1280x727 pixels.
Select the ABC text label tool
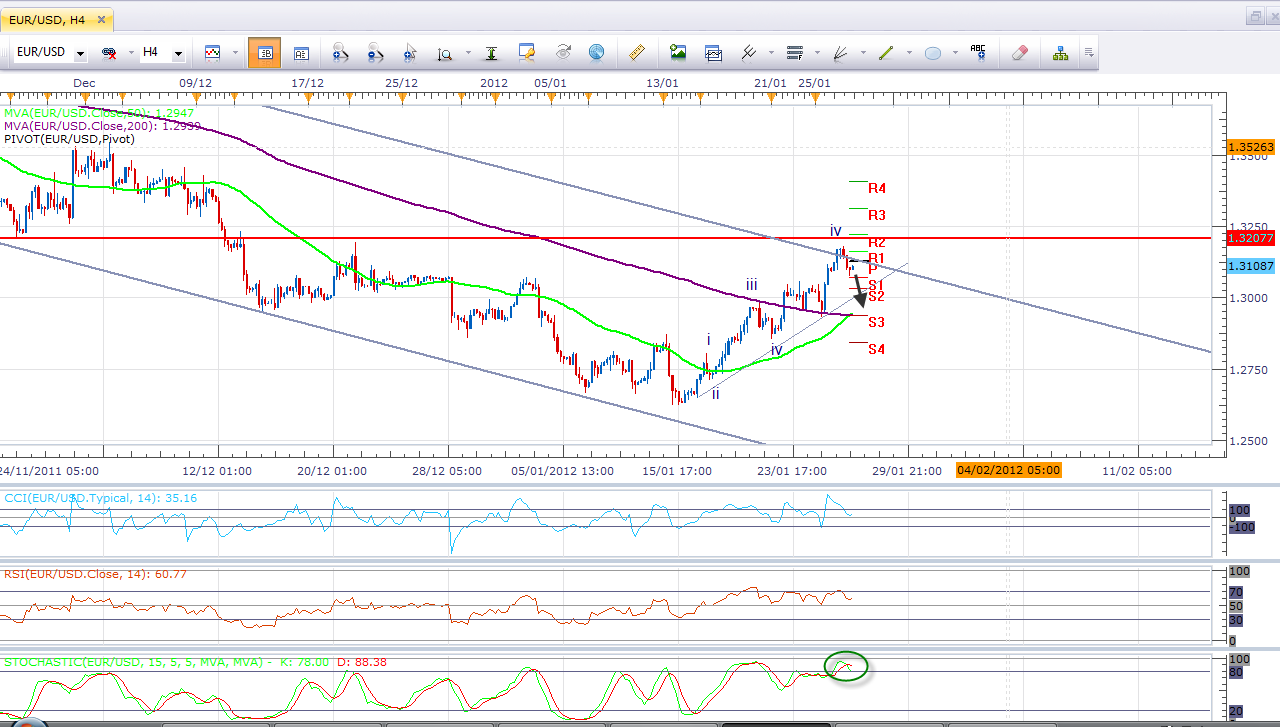pos(978,53)
